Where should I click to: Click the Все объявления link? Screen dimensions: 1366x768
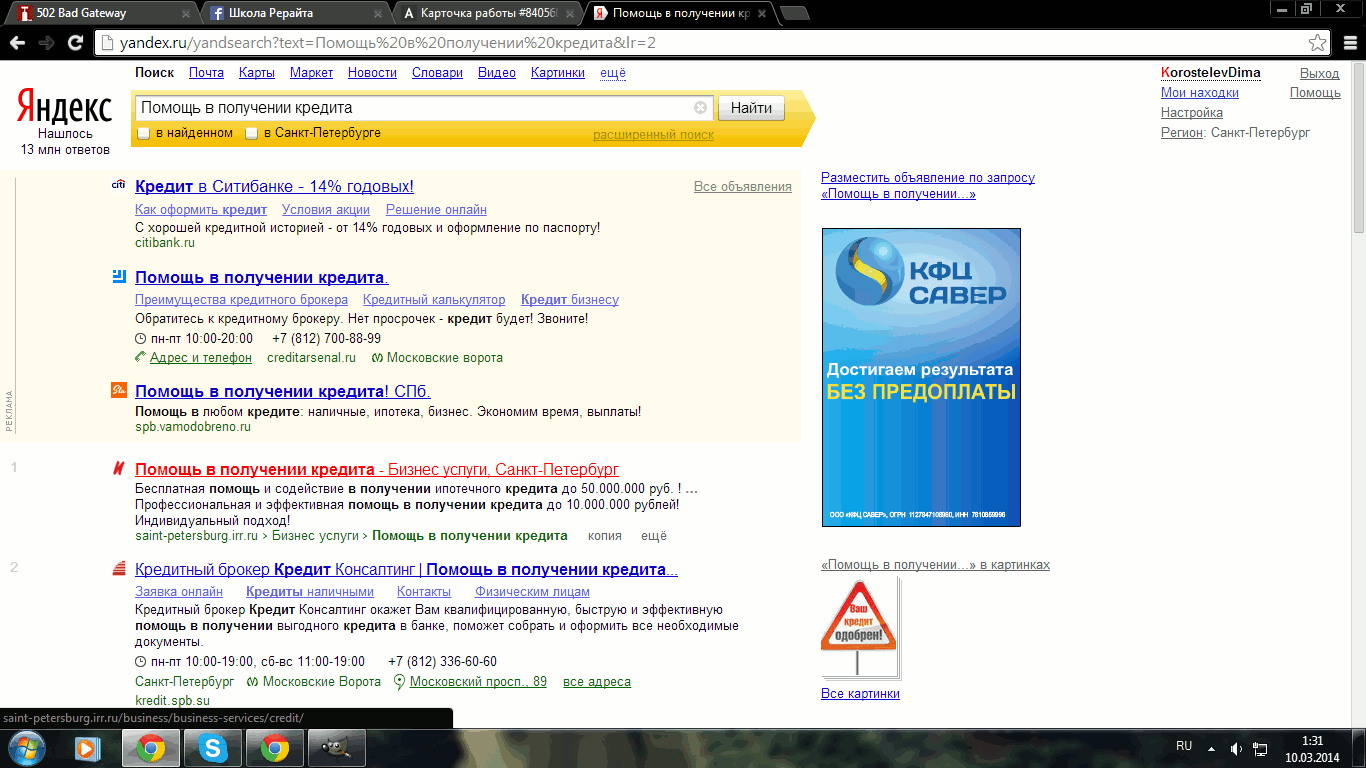tap(742, 187)
